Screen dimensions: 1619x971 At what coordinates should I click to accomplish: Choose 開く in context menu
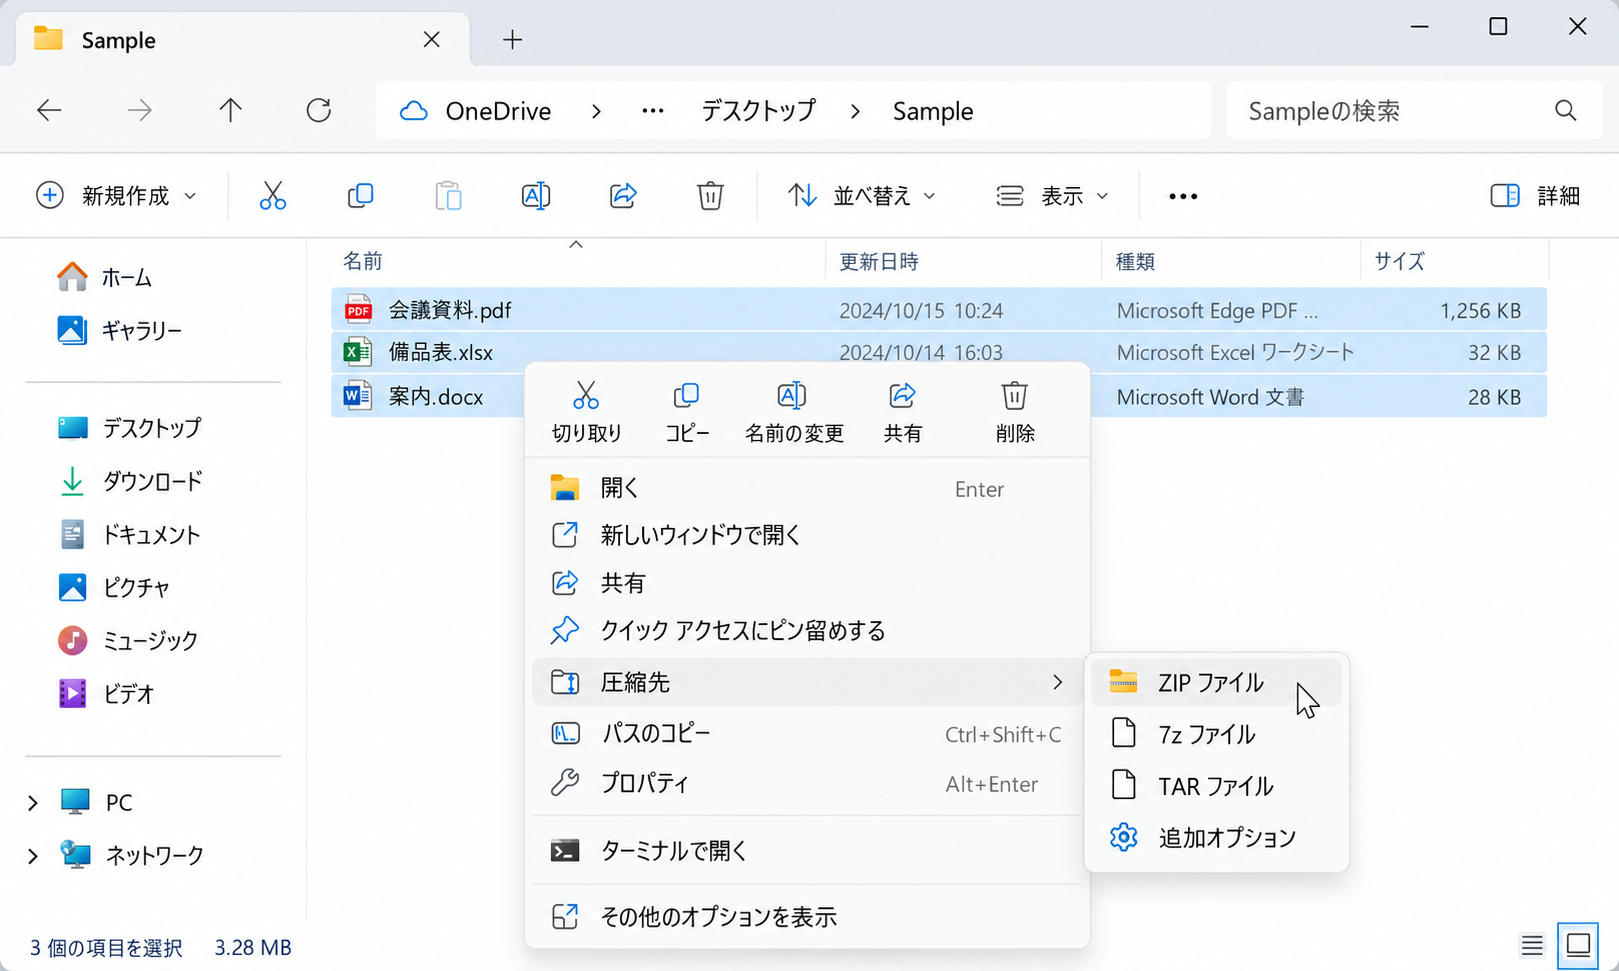click(807, 488)
